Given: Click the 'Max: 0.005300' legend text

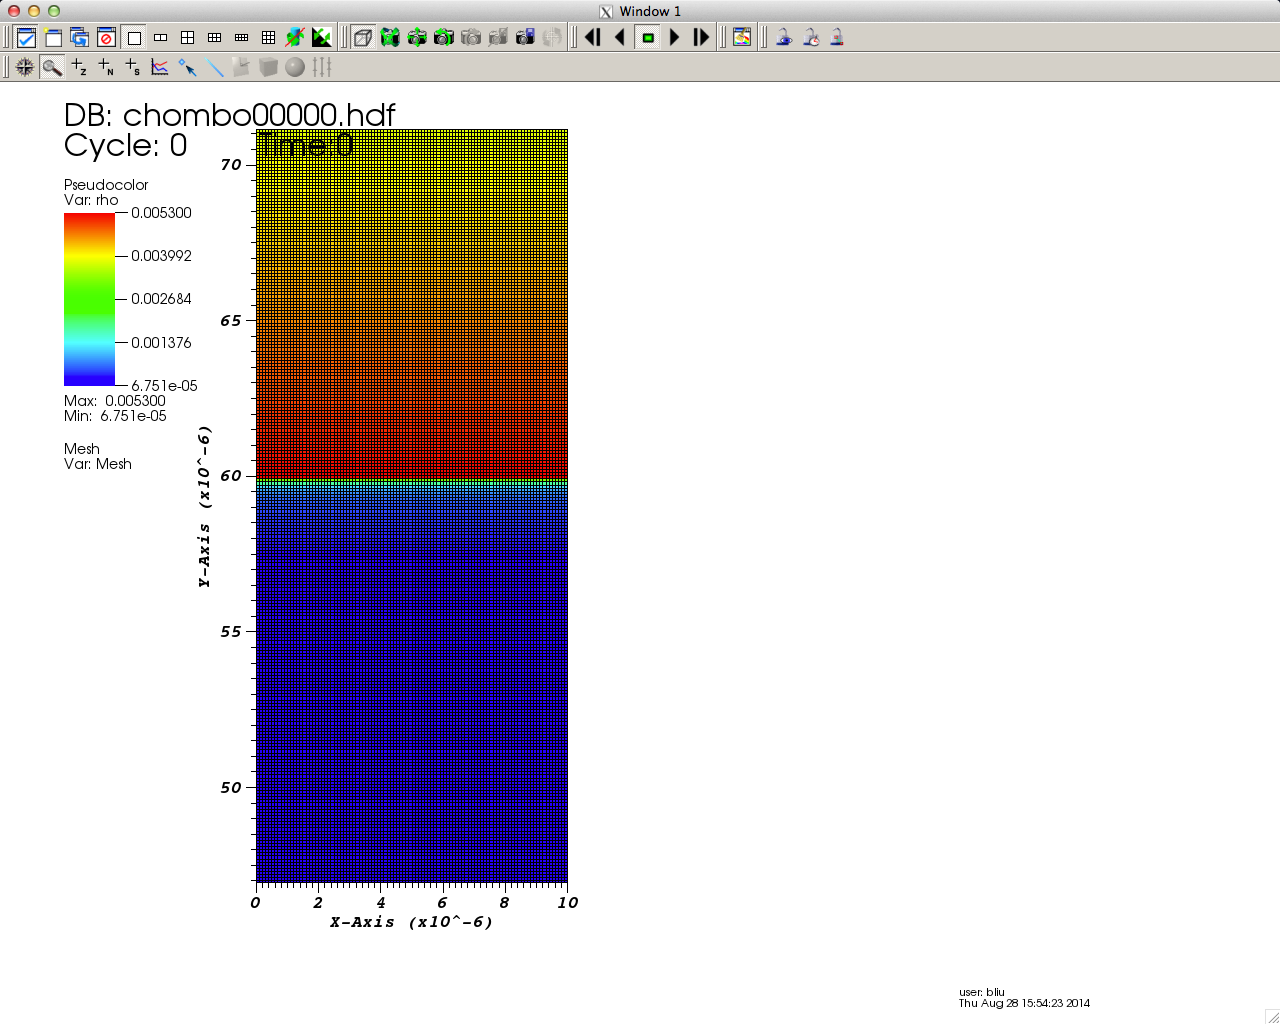Looking at the screenshot, I should pos(115,401).
